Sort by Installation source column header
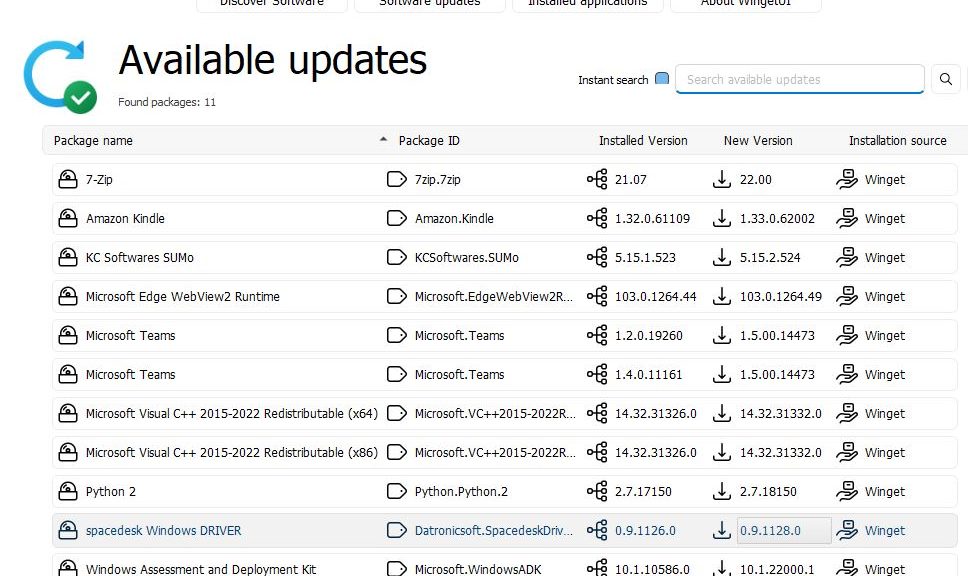This screenshot has width=968, height=576. 897,141
